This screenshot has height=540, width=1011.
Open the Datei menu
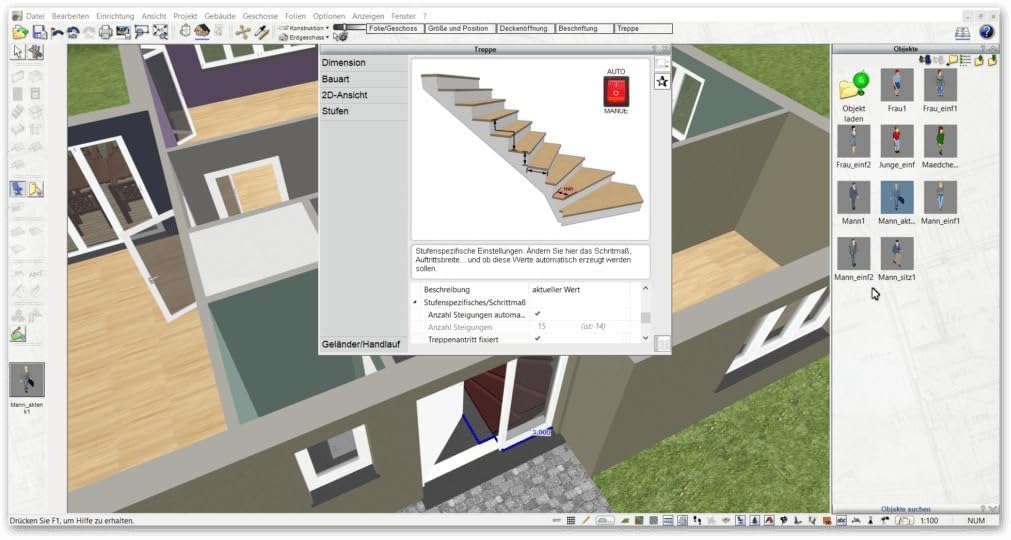point(35,16)
